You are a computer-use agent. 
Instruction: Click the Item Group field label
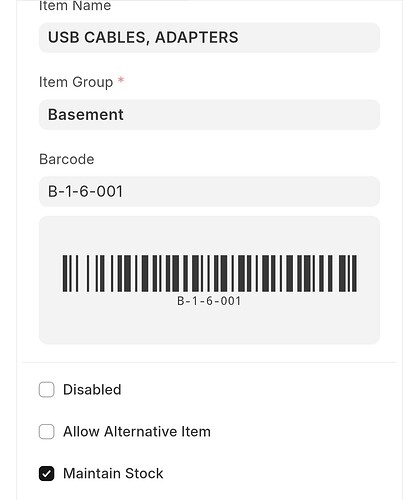(76, 82)
